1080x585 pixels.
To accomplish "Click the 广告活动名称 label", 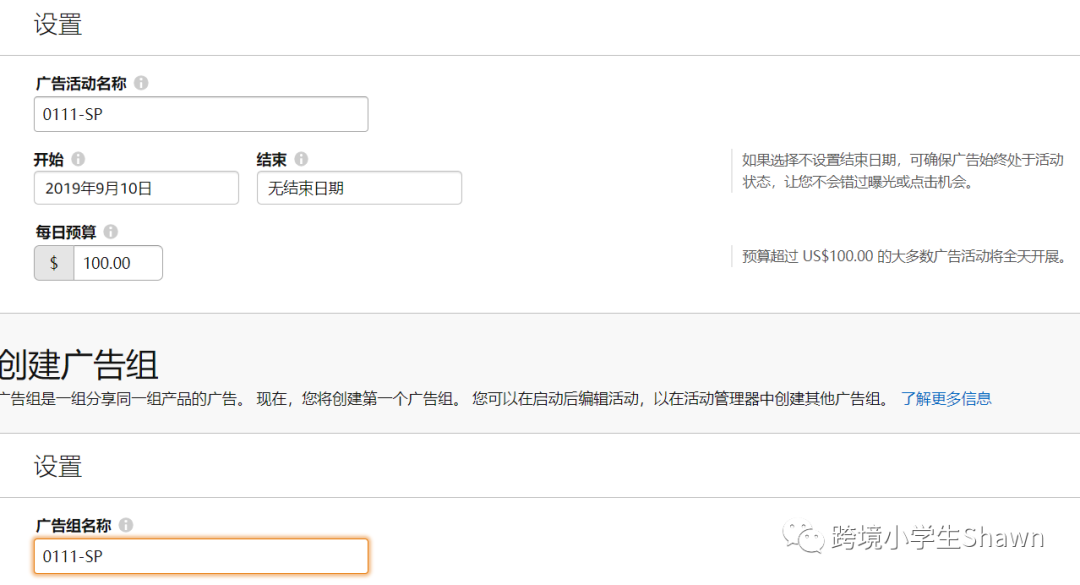I will pyautogui.click(x=81, y=84).
